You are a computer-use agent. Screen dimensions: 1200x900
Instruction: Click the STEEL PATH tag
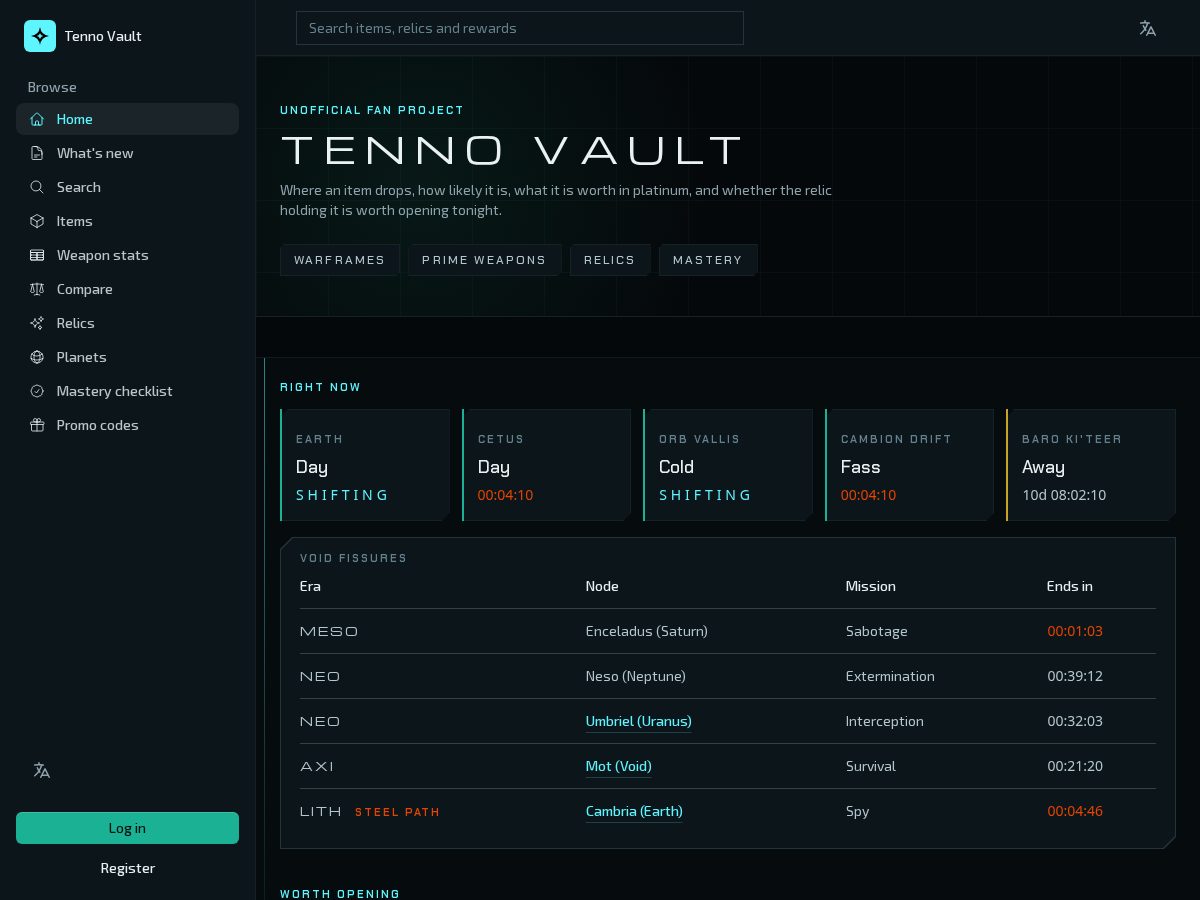pyautogui.click(x=397, y=812)
